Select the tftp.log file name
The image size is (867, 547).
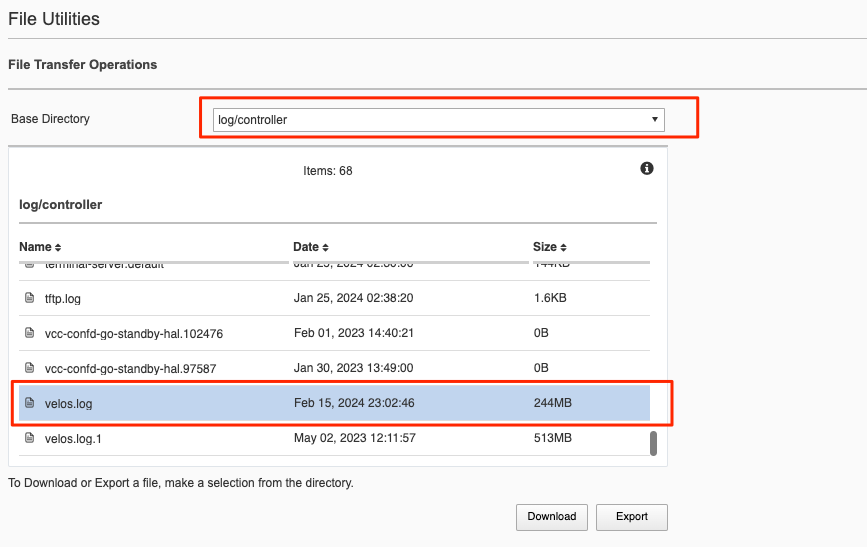coord(62,299)
